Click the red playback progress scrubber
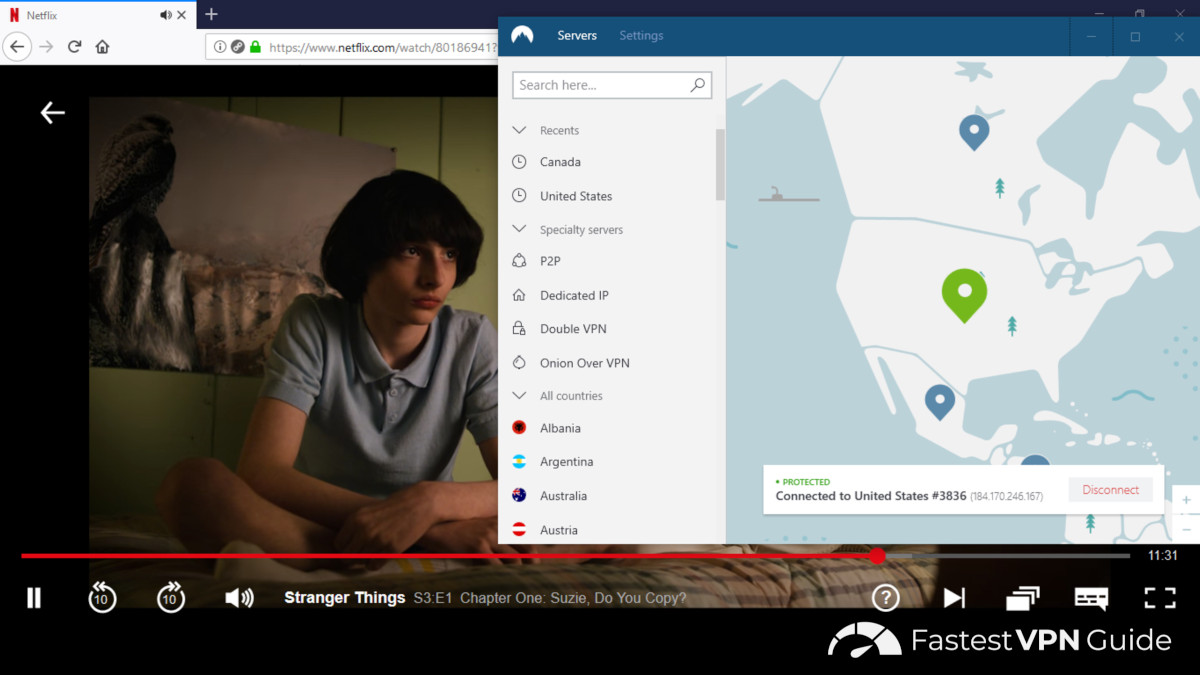The image size is (1200, 675). point(877,556)
